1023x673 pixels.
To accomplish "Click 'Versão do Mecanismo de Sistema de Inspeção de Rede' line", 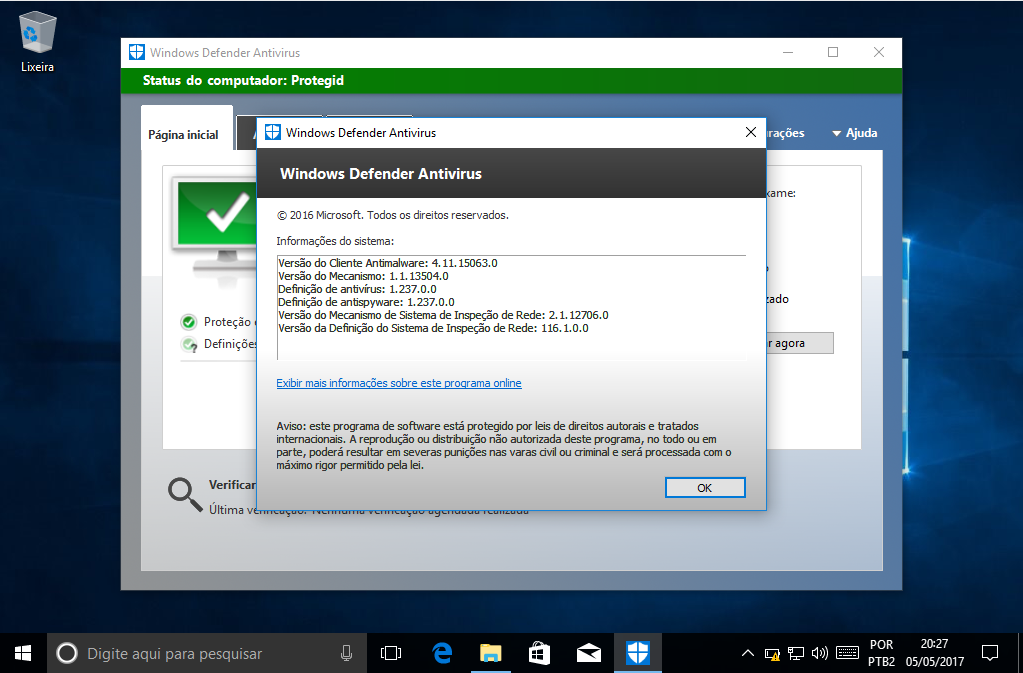I will 443,316.
